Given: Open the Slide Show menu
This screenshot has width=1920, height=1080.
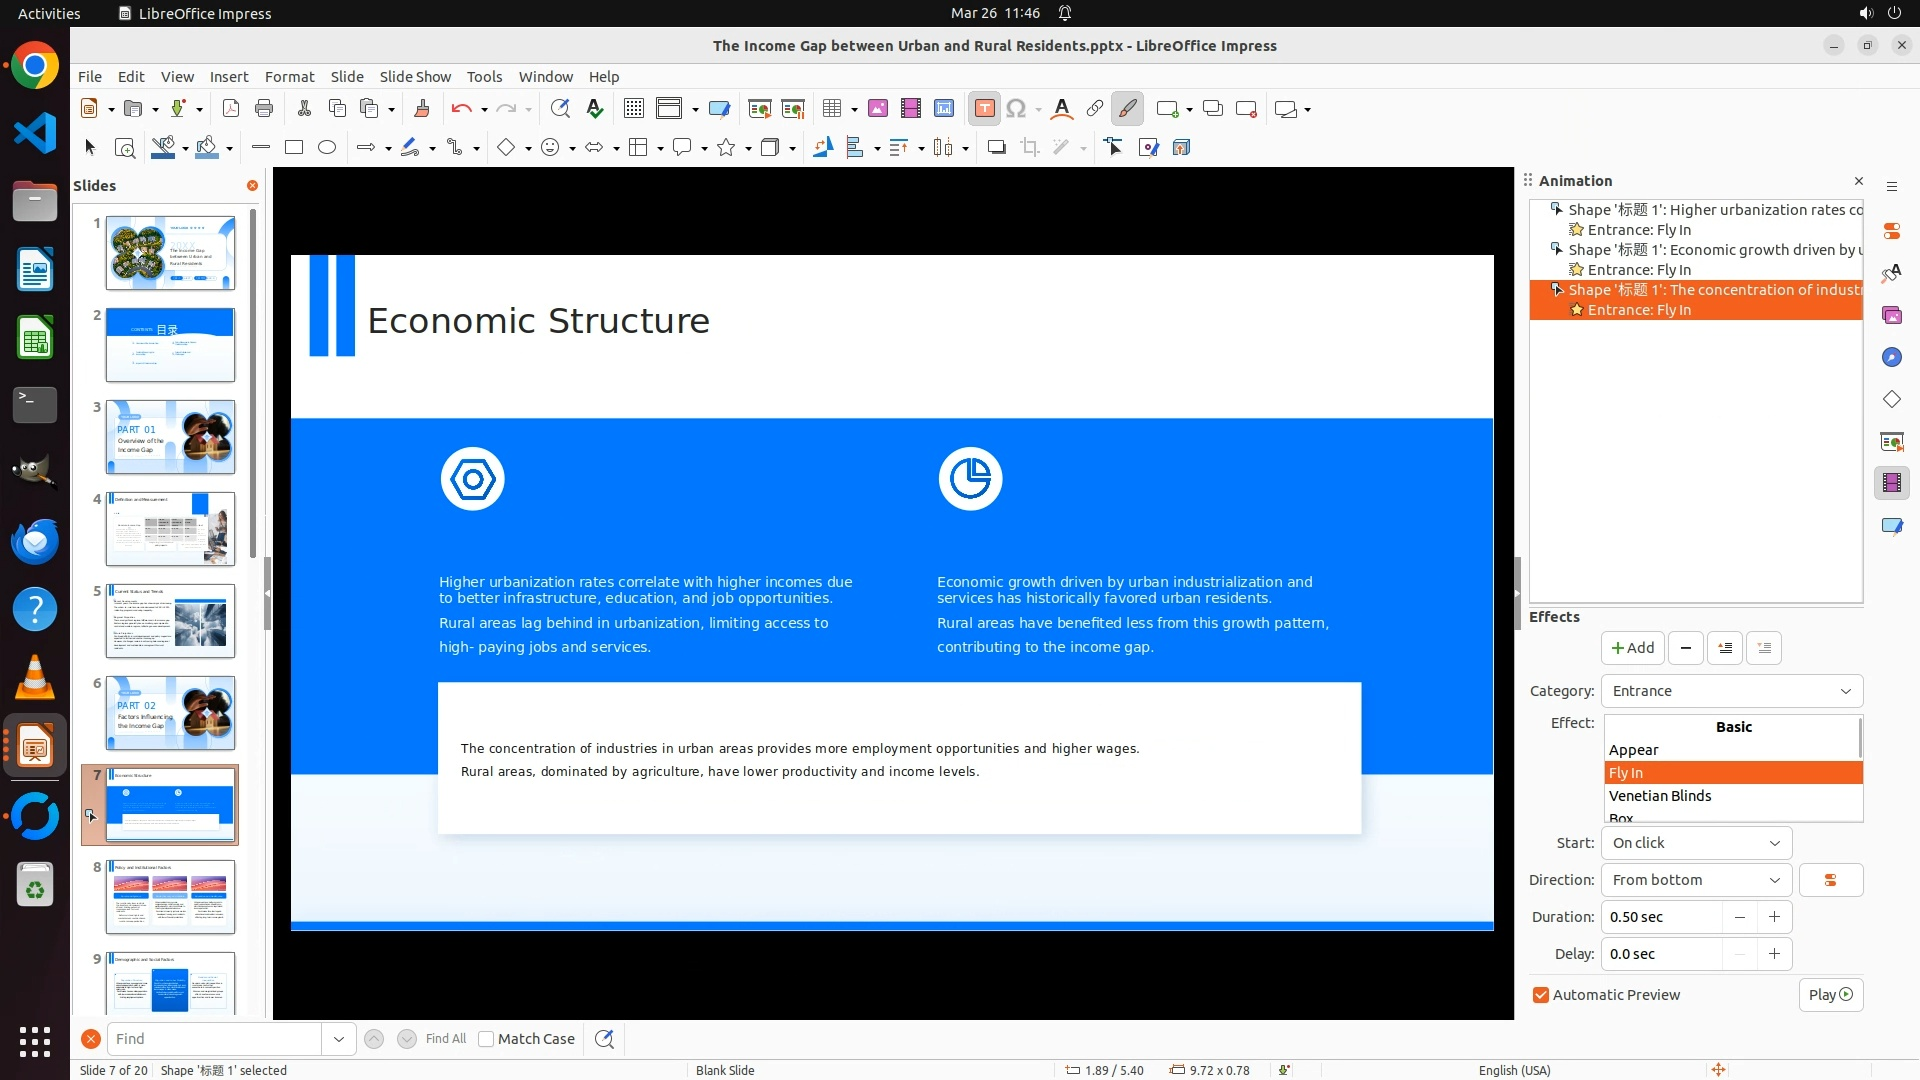Looking at the screenshot, I should tap(415, 77).
